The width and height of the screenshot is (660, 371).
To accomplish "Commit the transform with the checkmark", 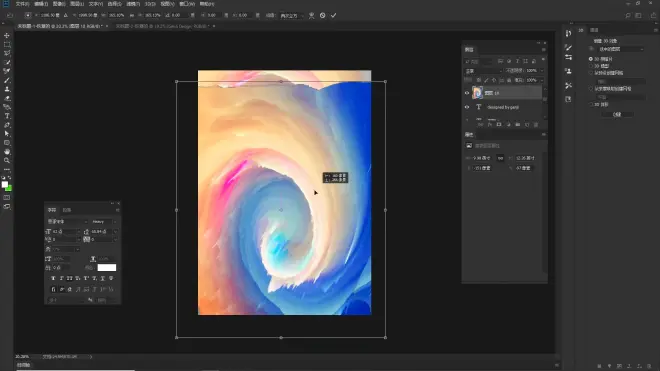I will coord(333,15).
